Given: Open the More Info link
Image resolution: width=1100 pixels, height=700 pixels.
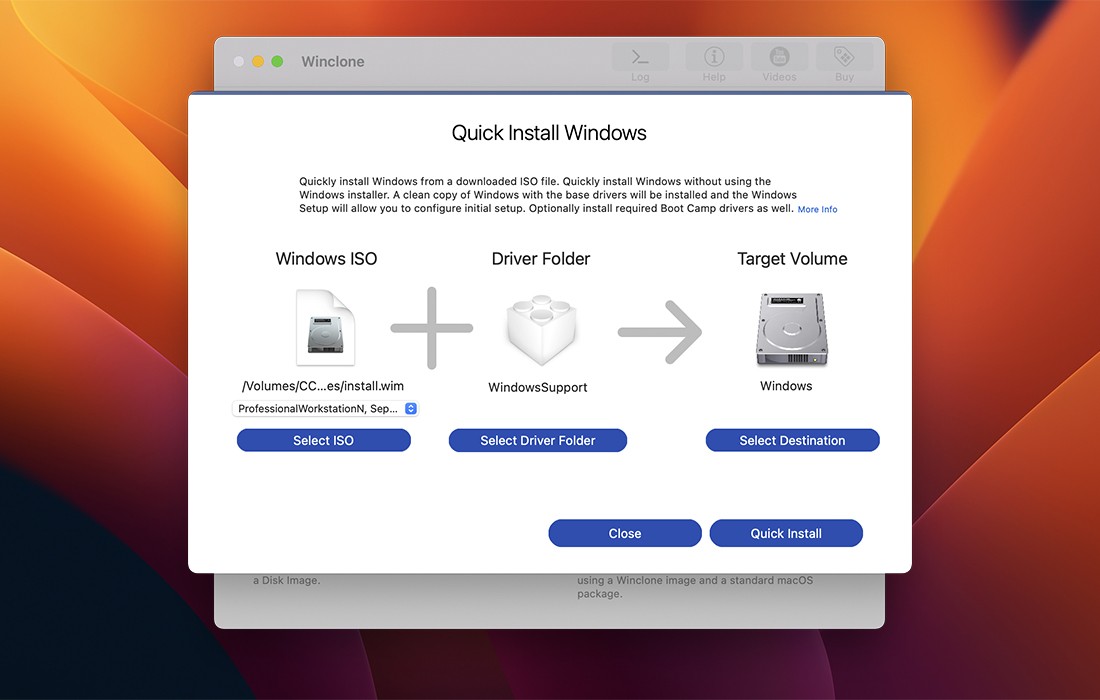Looking at the screenshot, I should (x=817, y=209).
